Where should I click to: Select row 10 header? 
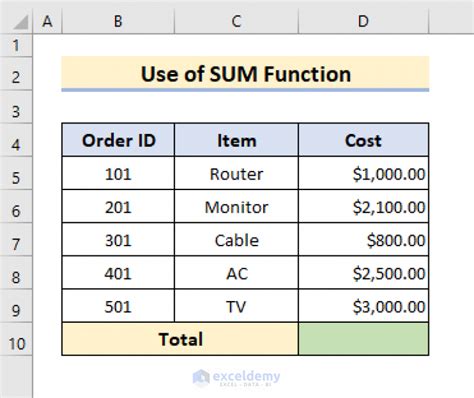click(x=16, y=339)
